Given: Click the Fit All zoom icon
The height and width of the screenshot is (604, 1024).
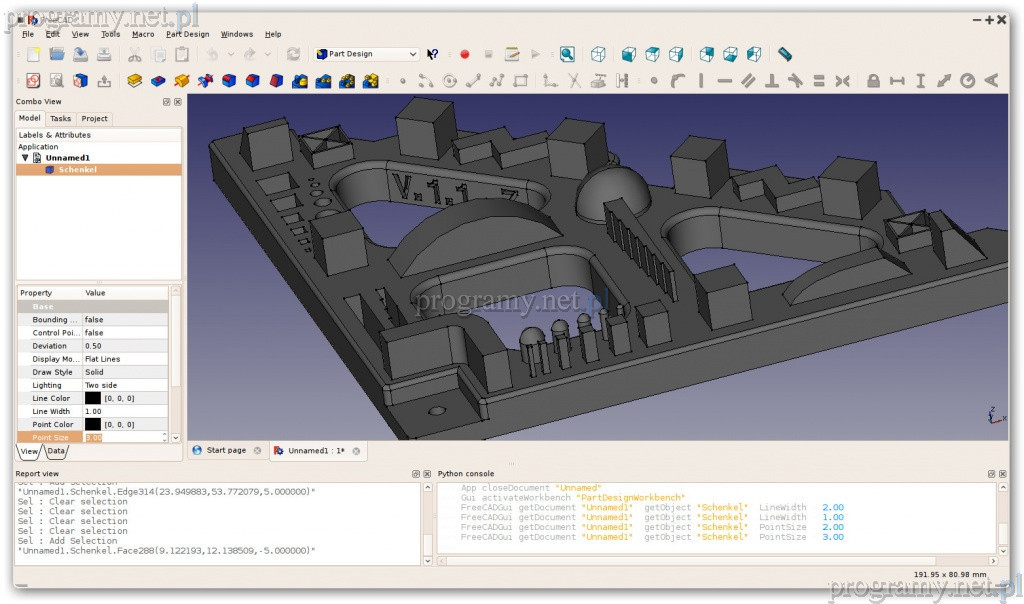Looking at the screenshot, I should [567, 54].
